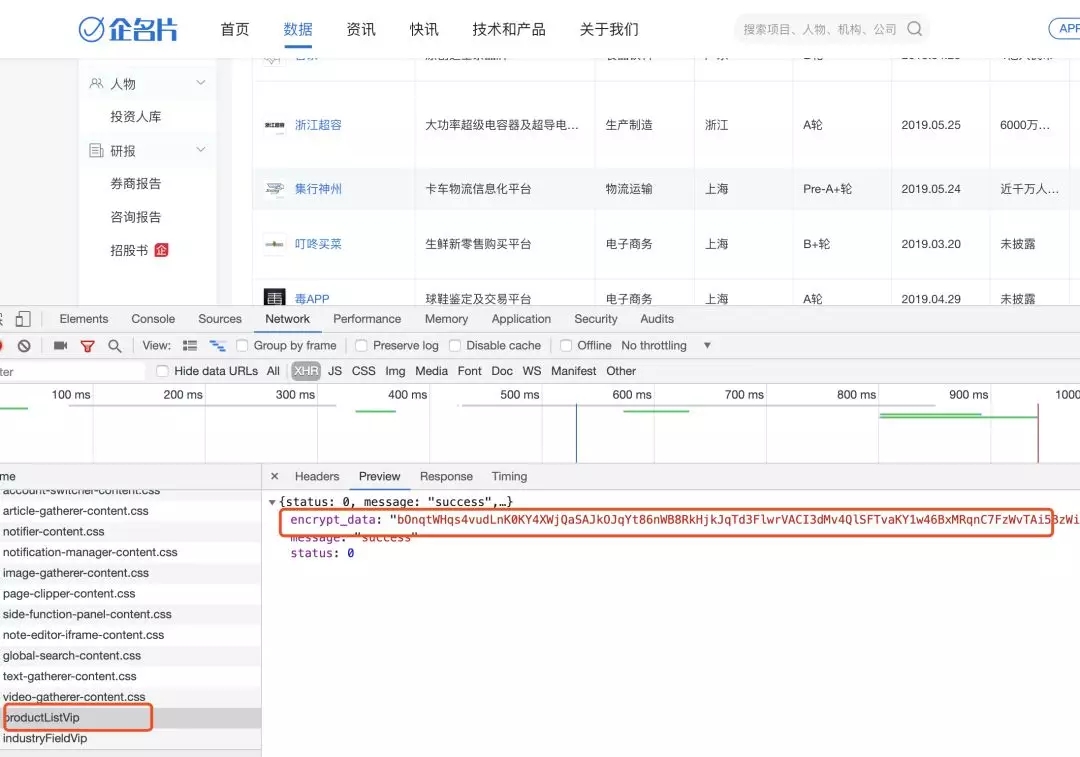Open 快讯 in the site navigation

(x=424, y=30)
